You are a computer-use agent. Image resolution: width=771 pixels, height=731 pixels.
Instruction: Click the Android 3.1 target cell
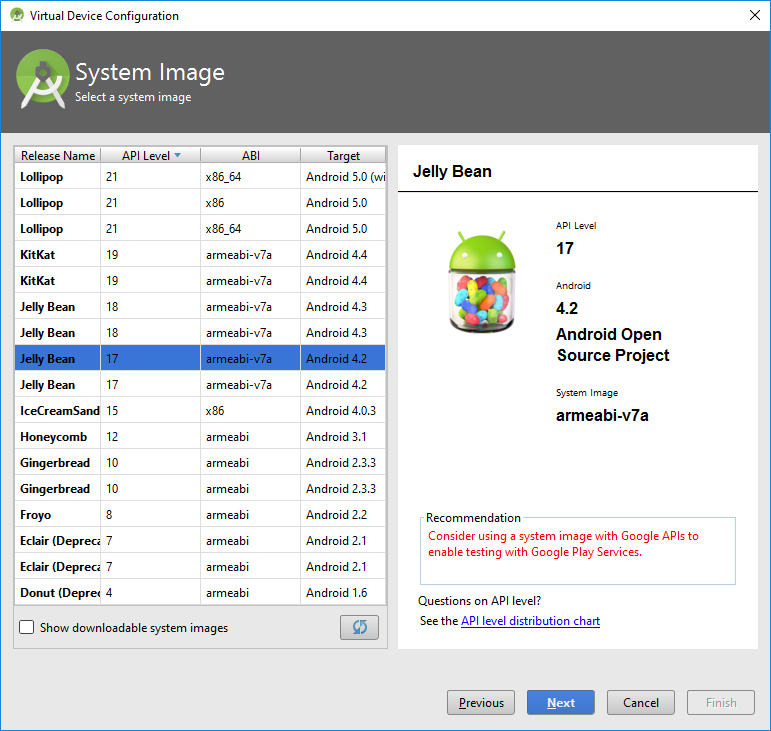343,437
